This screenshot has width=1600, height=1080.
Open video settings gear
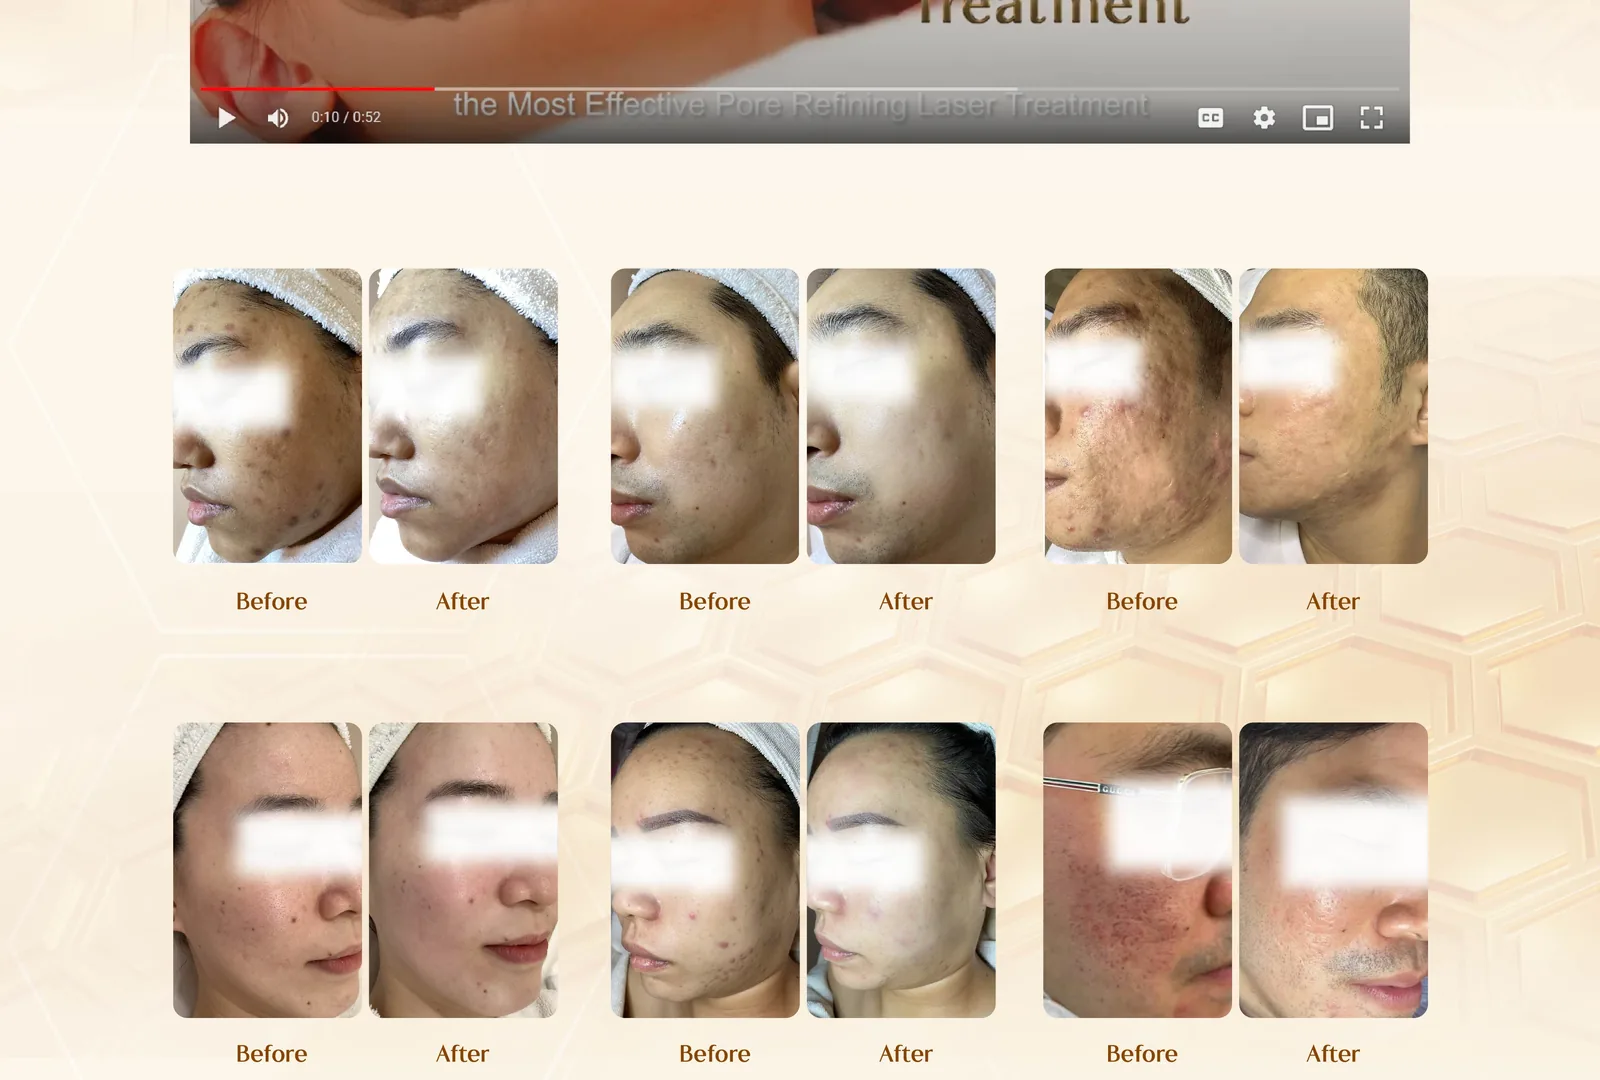click(1264, 118)
